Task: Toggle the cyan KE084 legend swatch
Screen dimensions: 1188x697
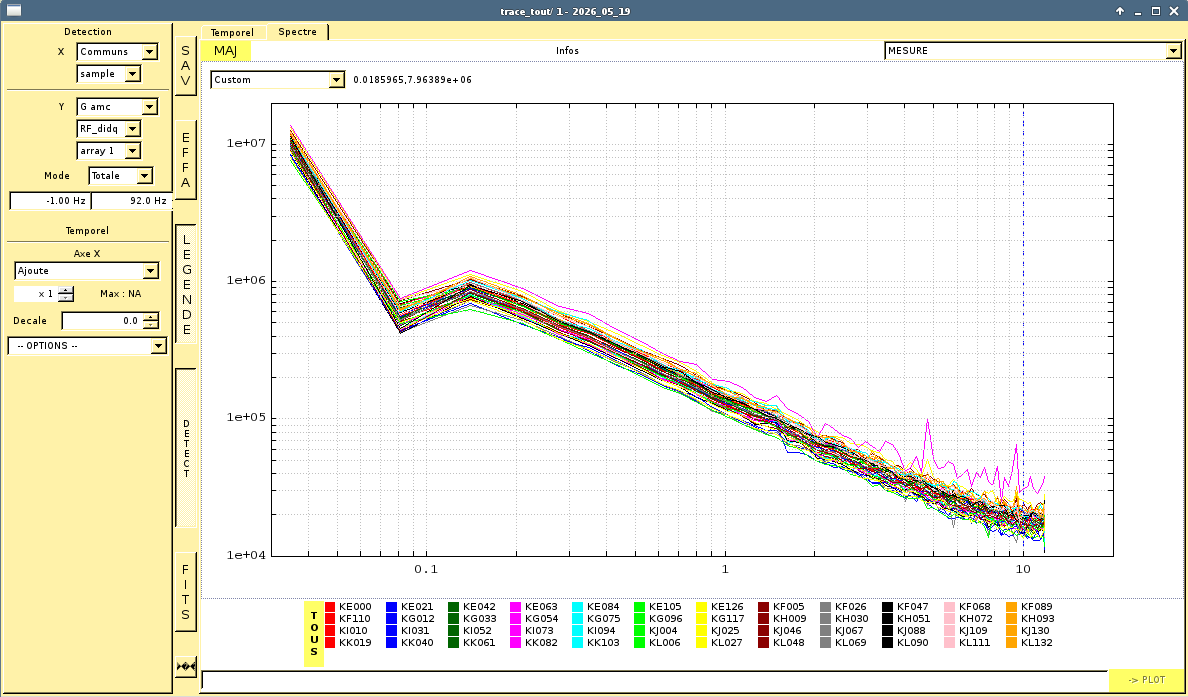Action: [577, 607]
